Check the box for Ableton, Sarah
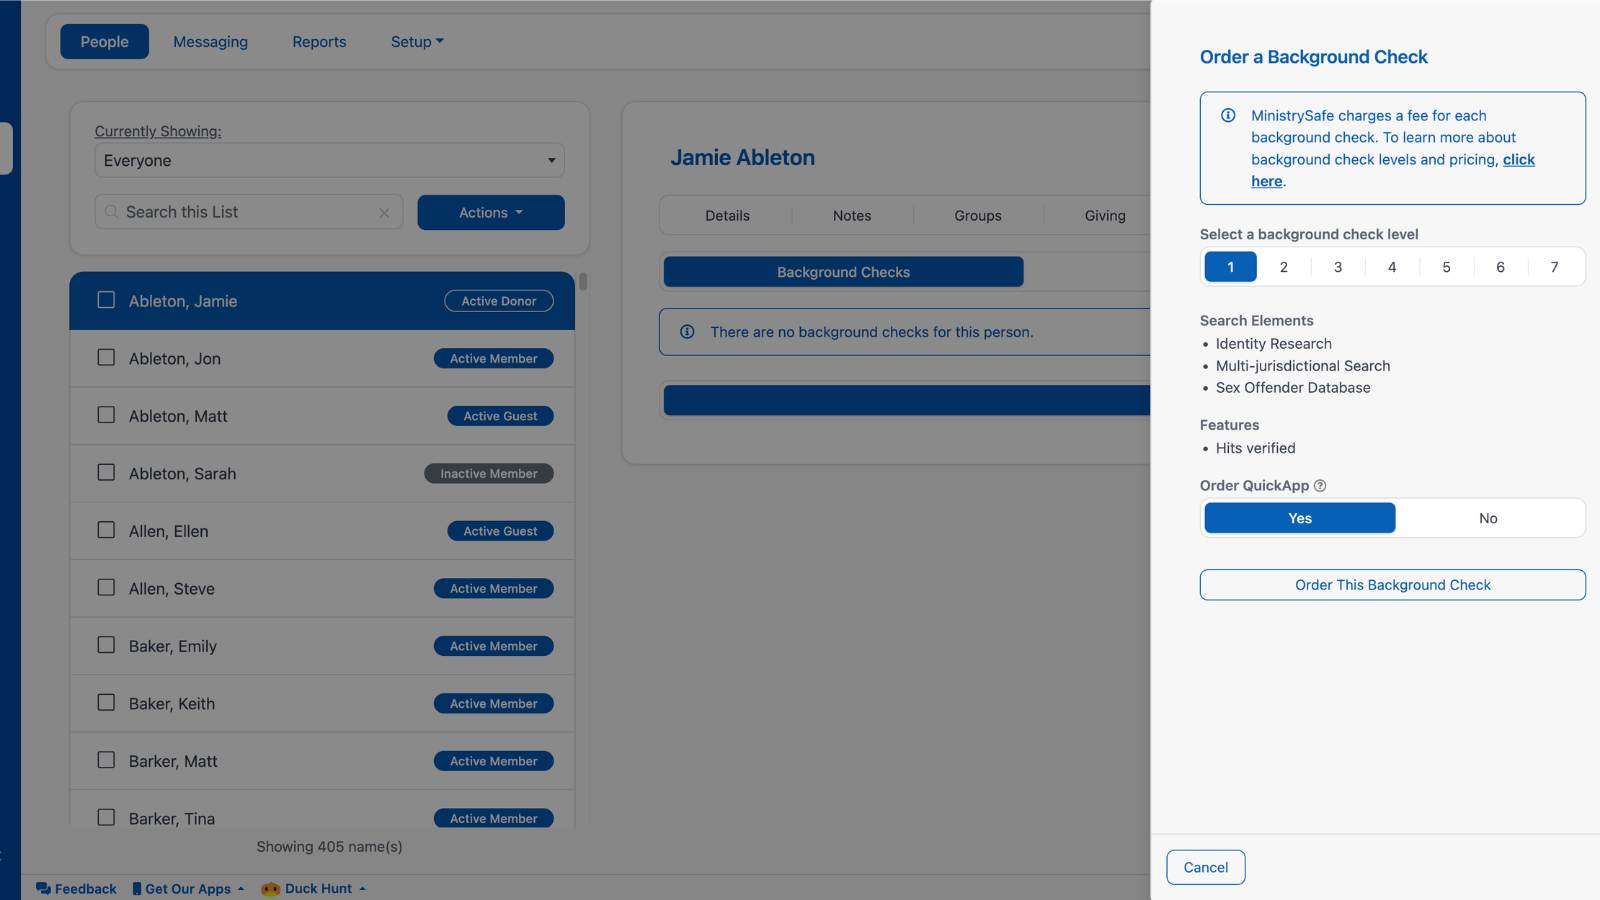This screenshot has width=1600, height=900. (106, 472)
